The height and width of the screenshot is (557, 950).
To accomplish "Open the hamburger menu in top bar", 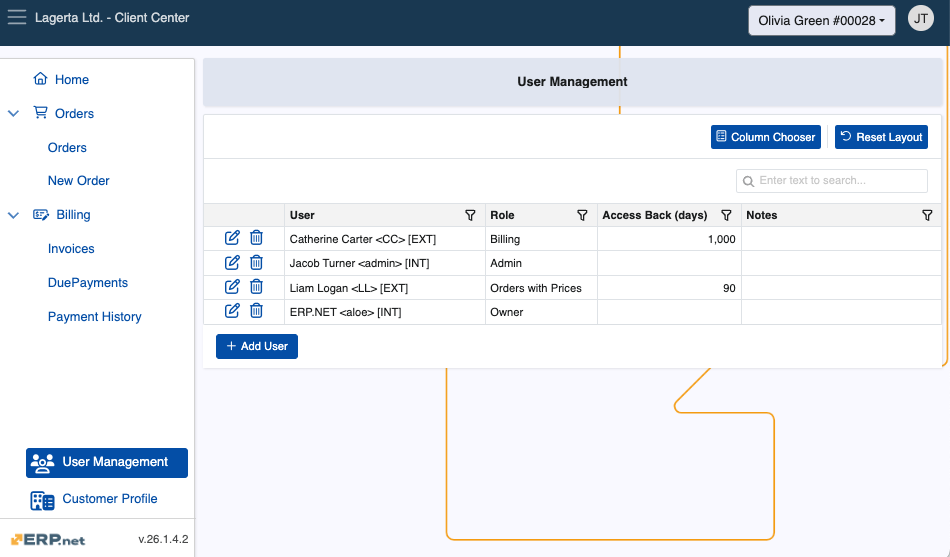I will [17, 18].
